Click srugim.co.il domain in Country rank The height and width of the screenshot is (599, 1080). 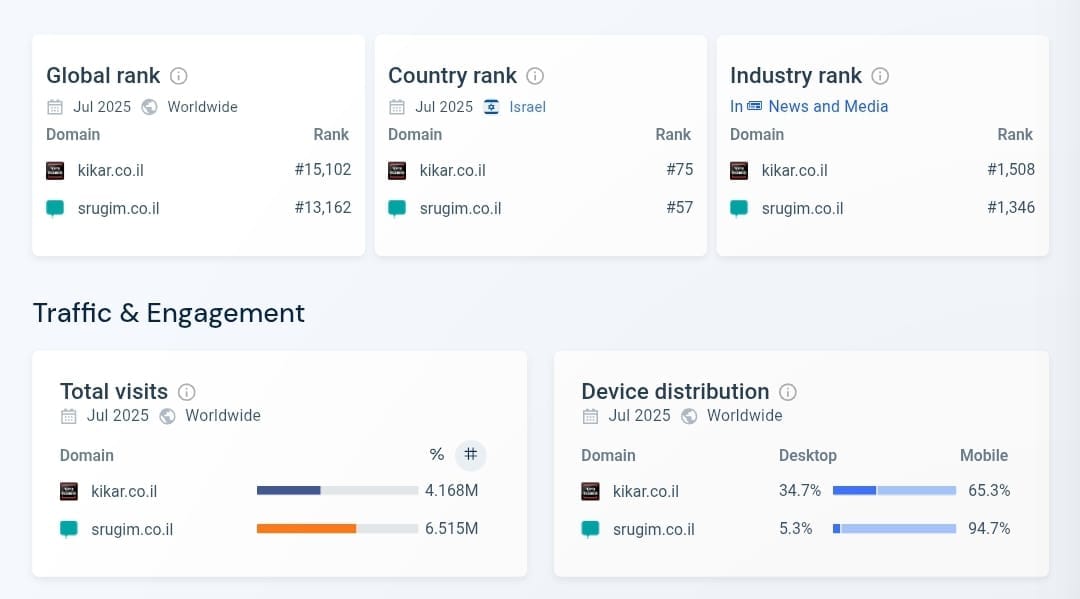460,209
